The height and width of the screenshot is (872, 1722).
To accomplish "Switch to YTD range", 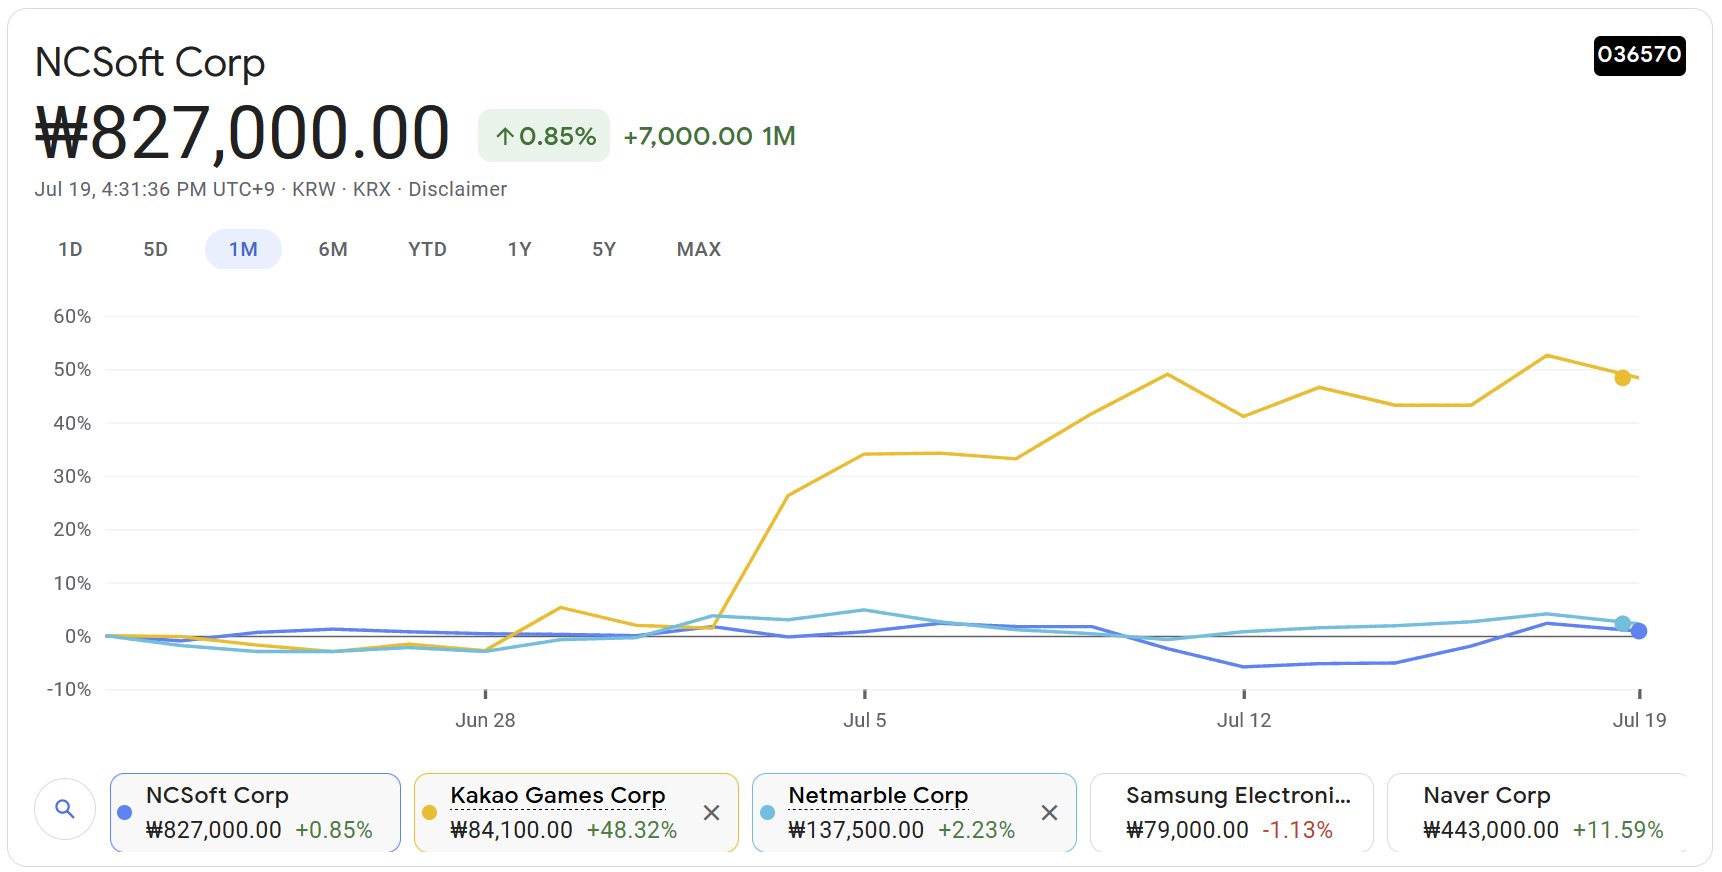I will coord(427,249).
